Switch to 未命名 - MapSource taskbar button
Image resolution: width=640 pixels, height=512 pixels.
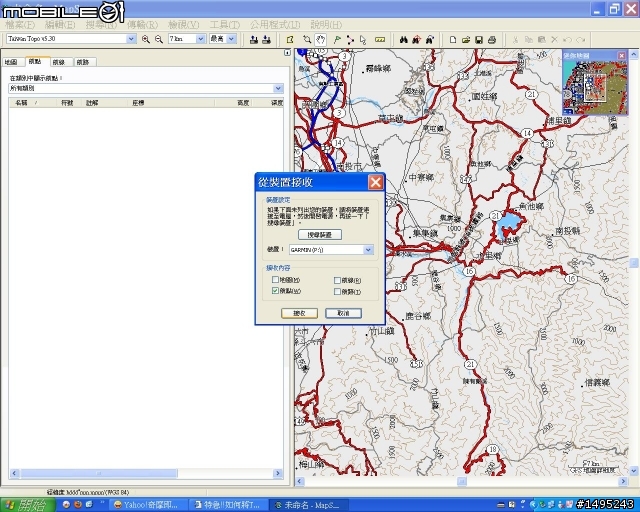(309, 505)
